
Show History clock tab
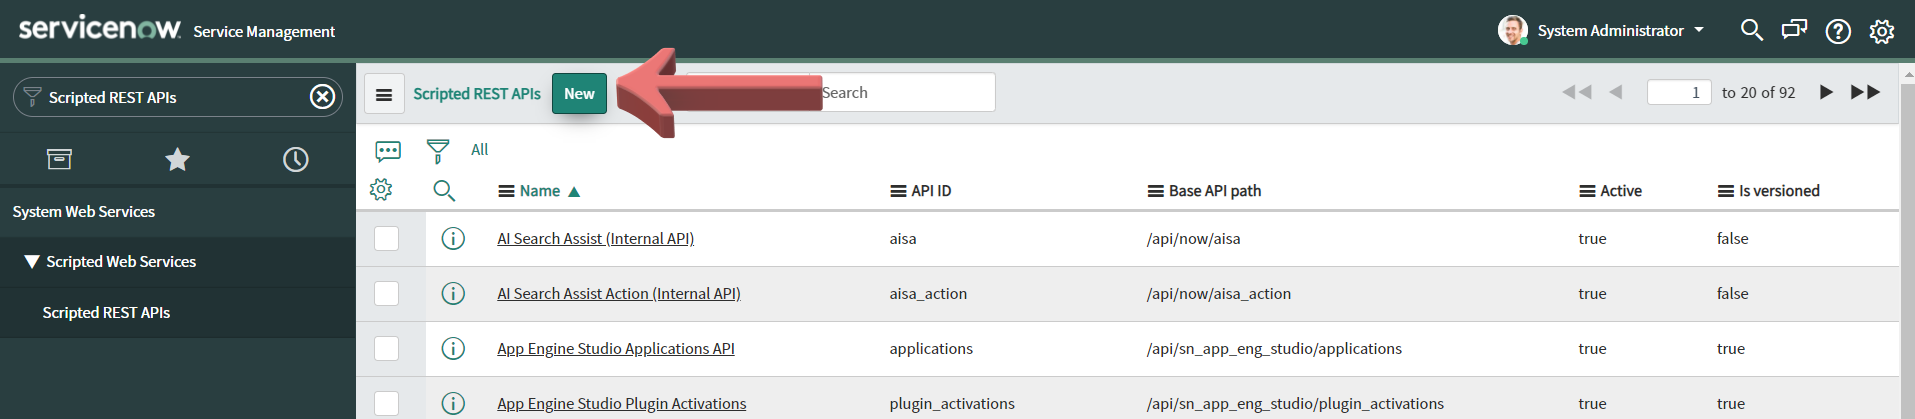pos(295,159)
